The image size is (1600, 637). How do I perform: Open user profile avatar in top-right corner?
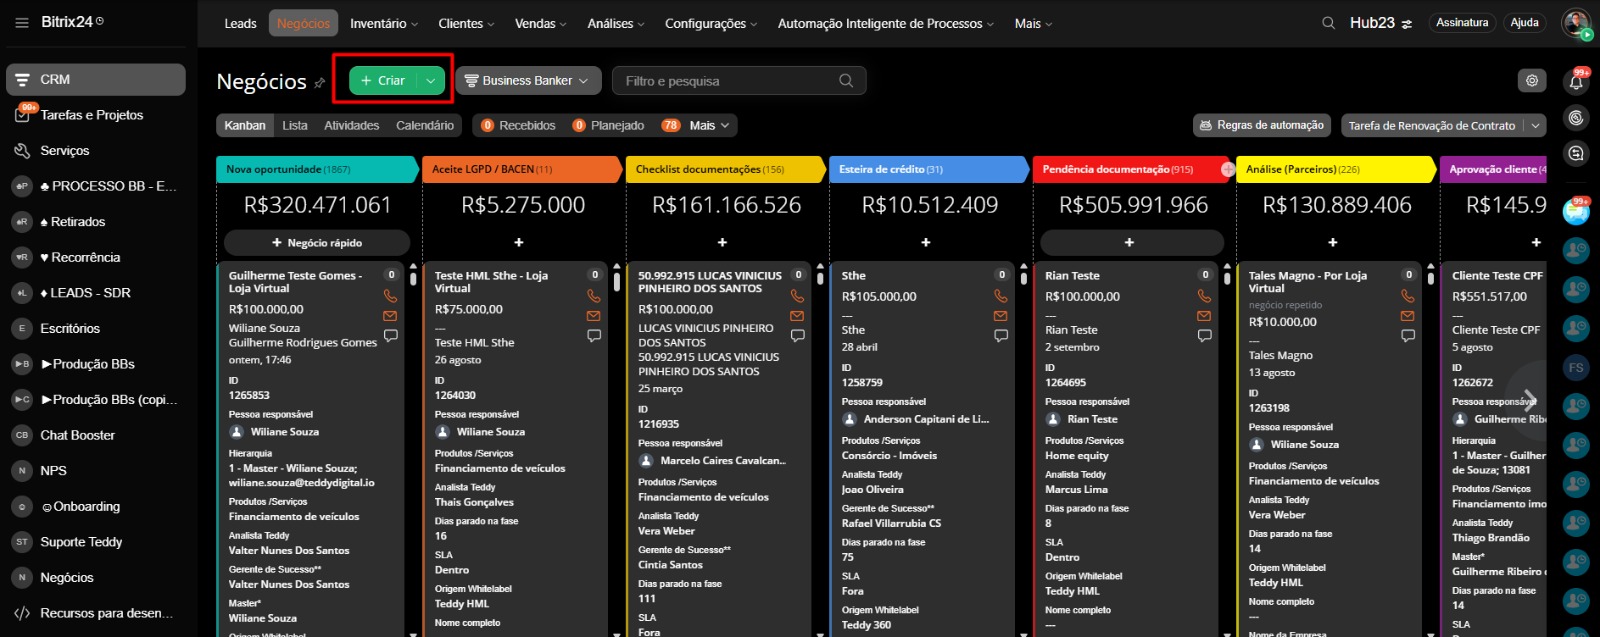tap(1576, 23)
